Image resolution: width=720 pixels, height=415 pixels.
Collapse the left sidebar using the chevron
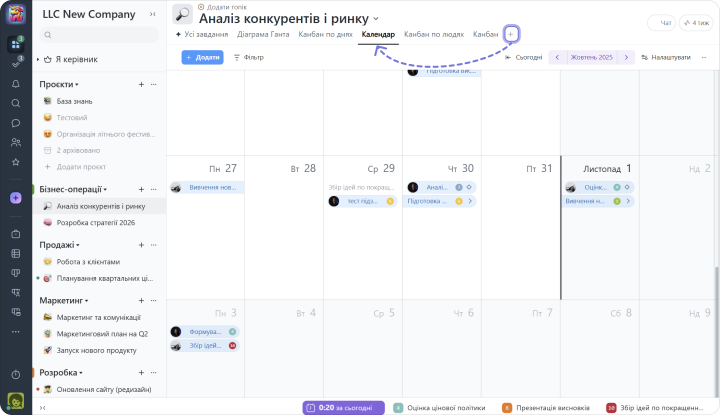pos(152,14)
